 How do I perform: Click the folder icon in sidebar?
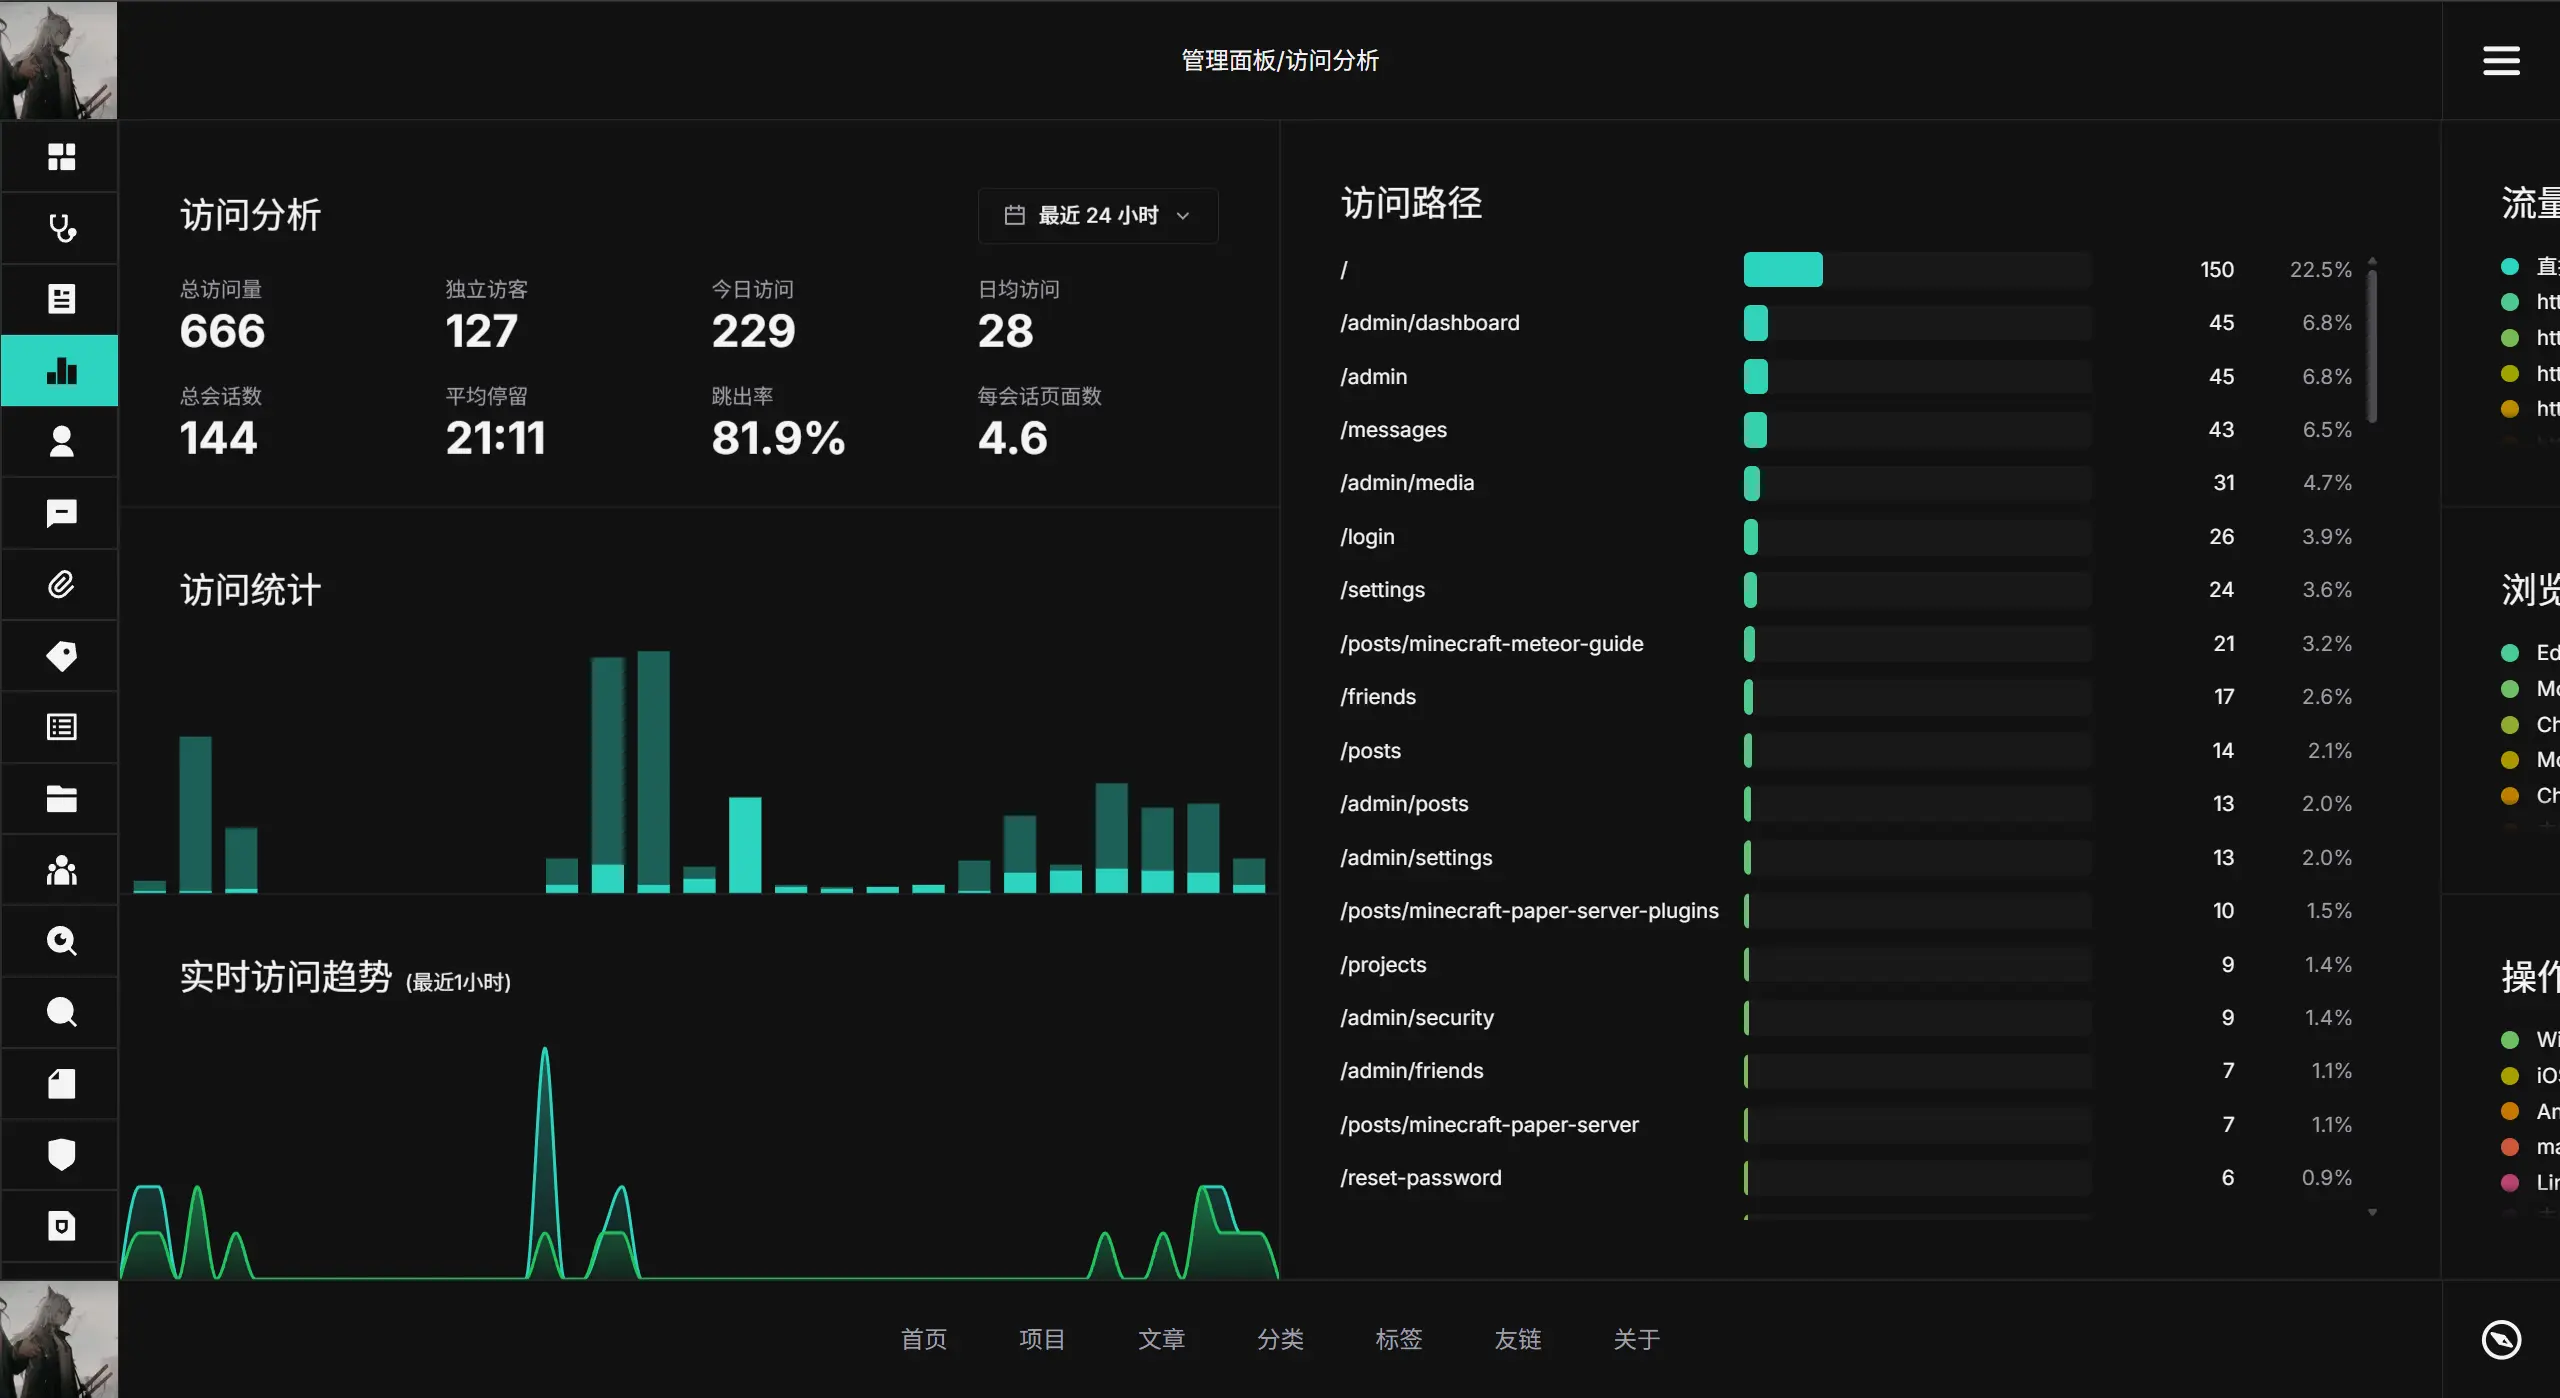(x=61, y=799)
